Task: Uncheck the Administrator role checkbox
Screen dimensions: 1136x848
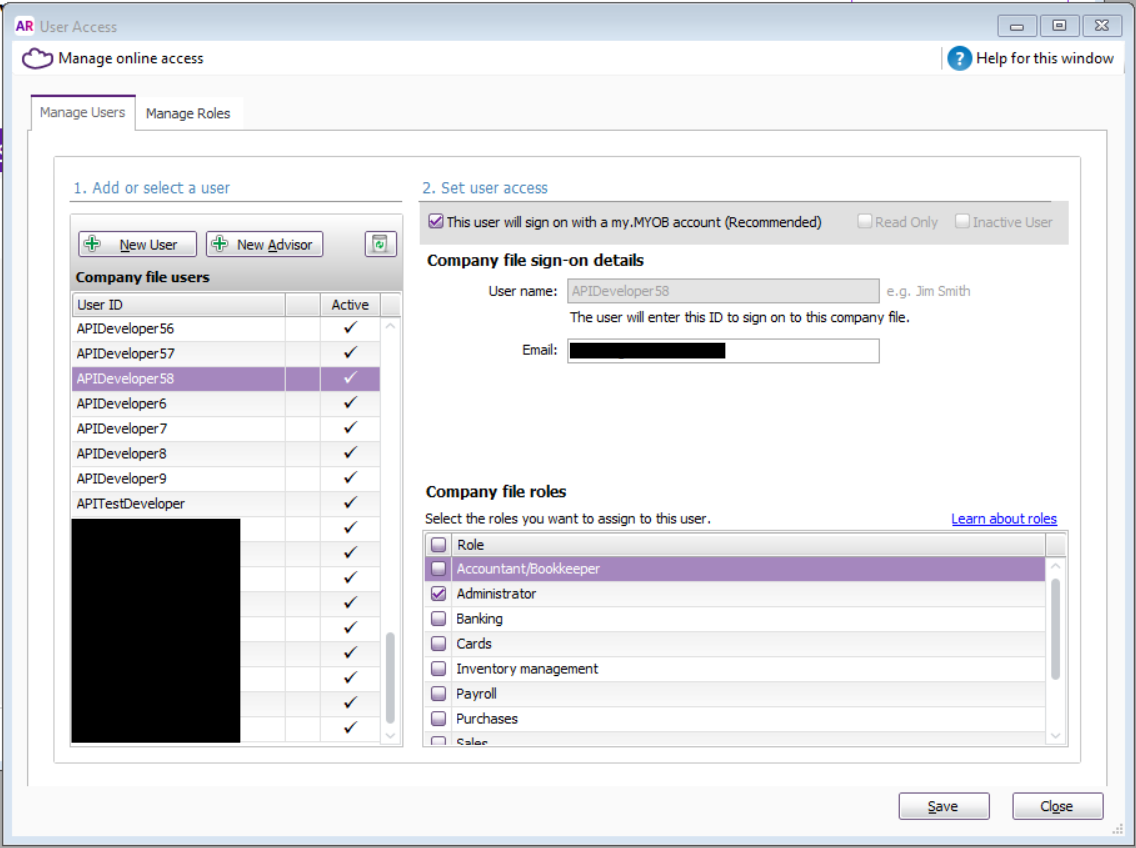Action: [438, 594]
